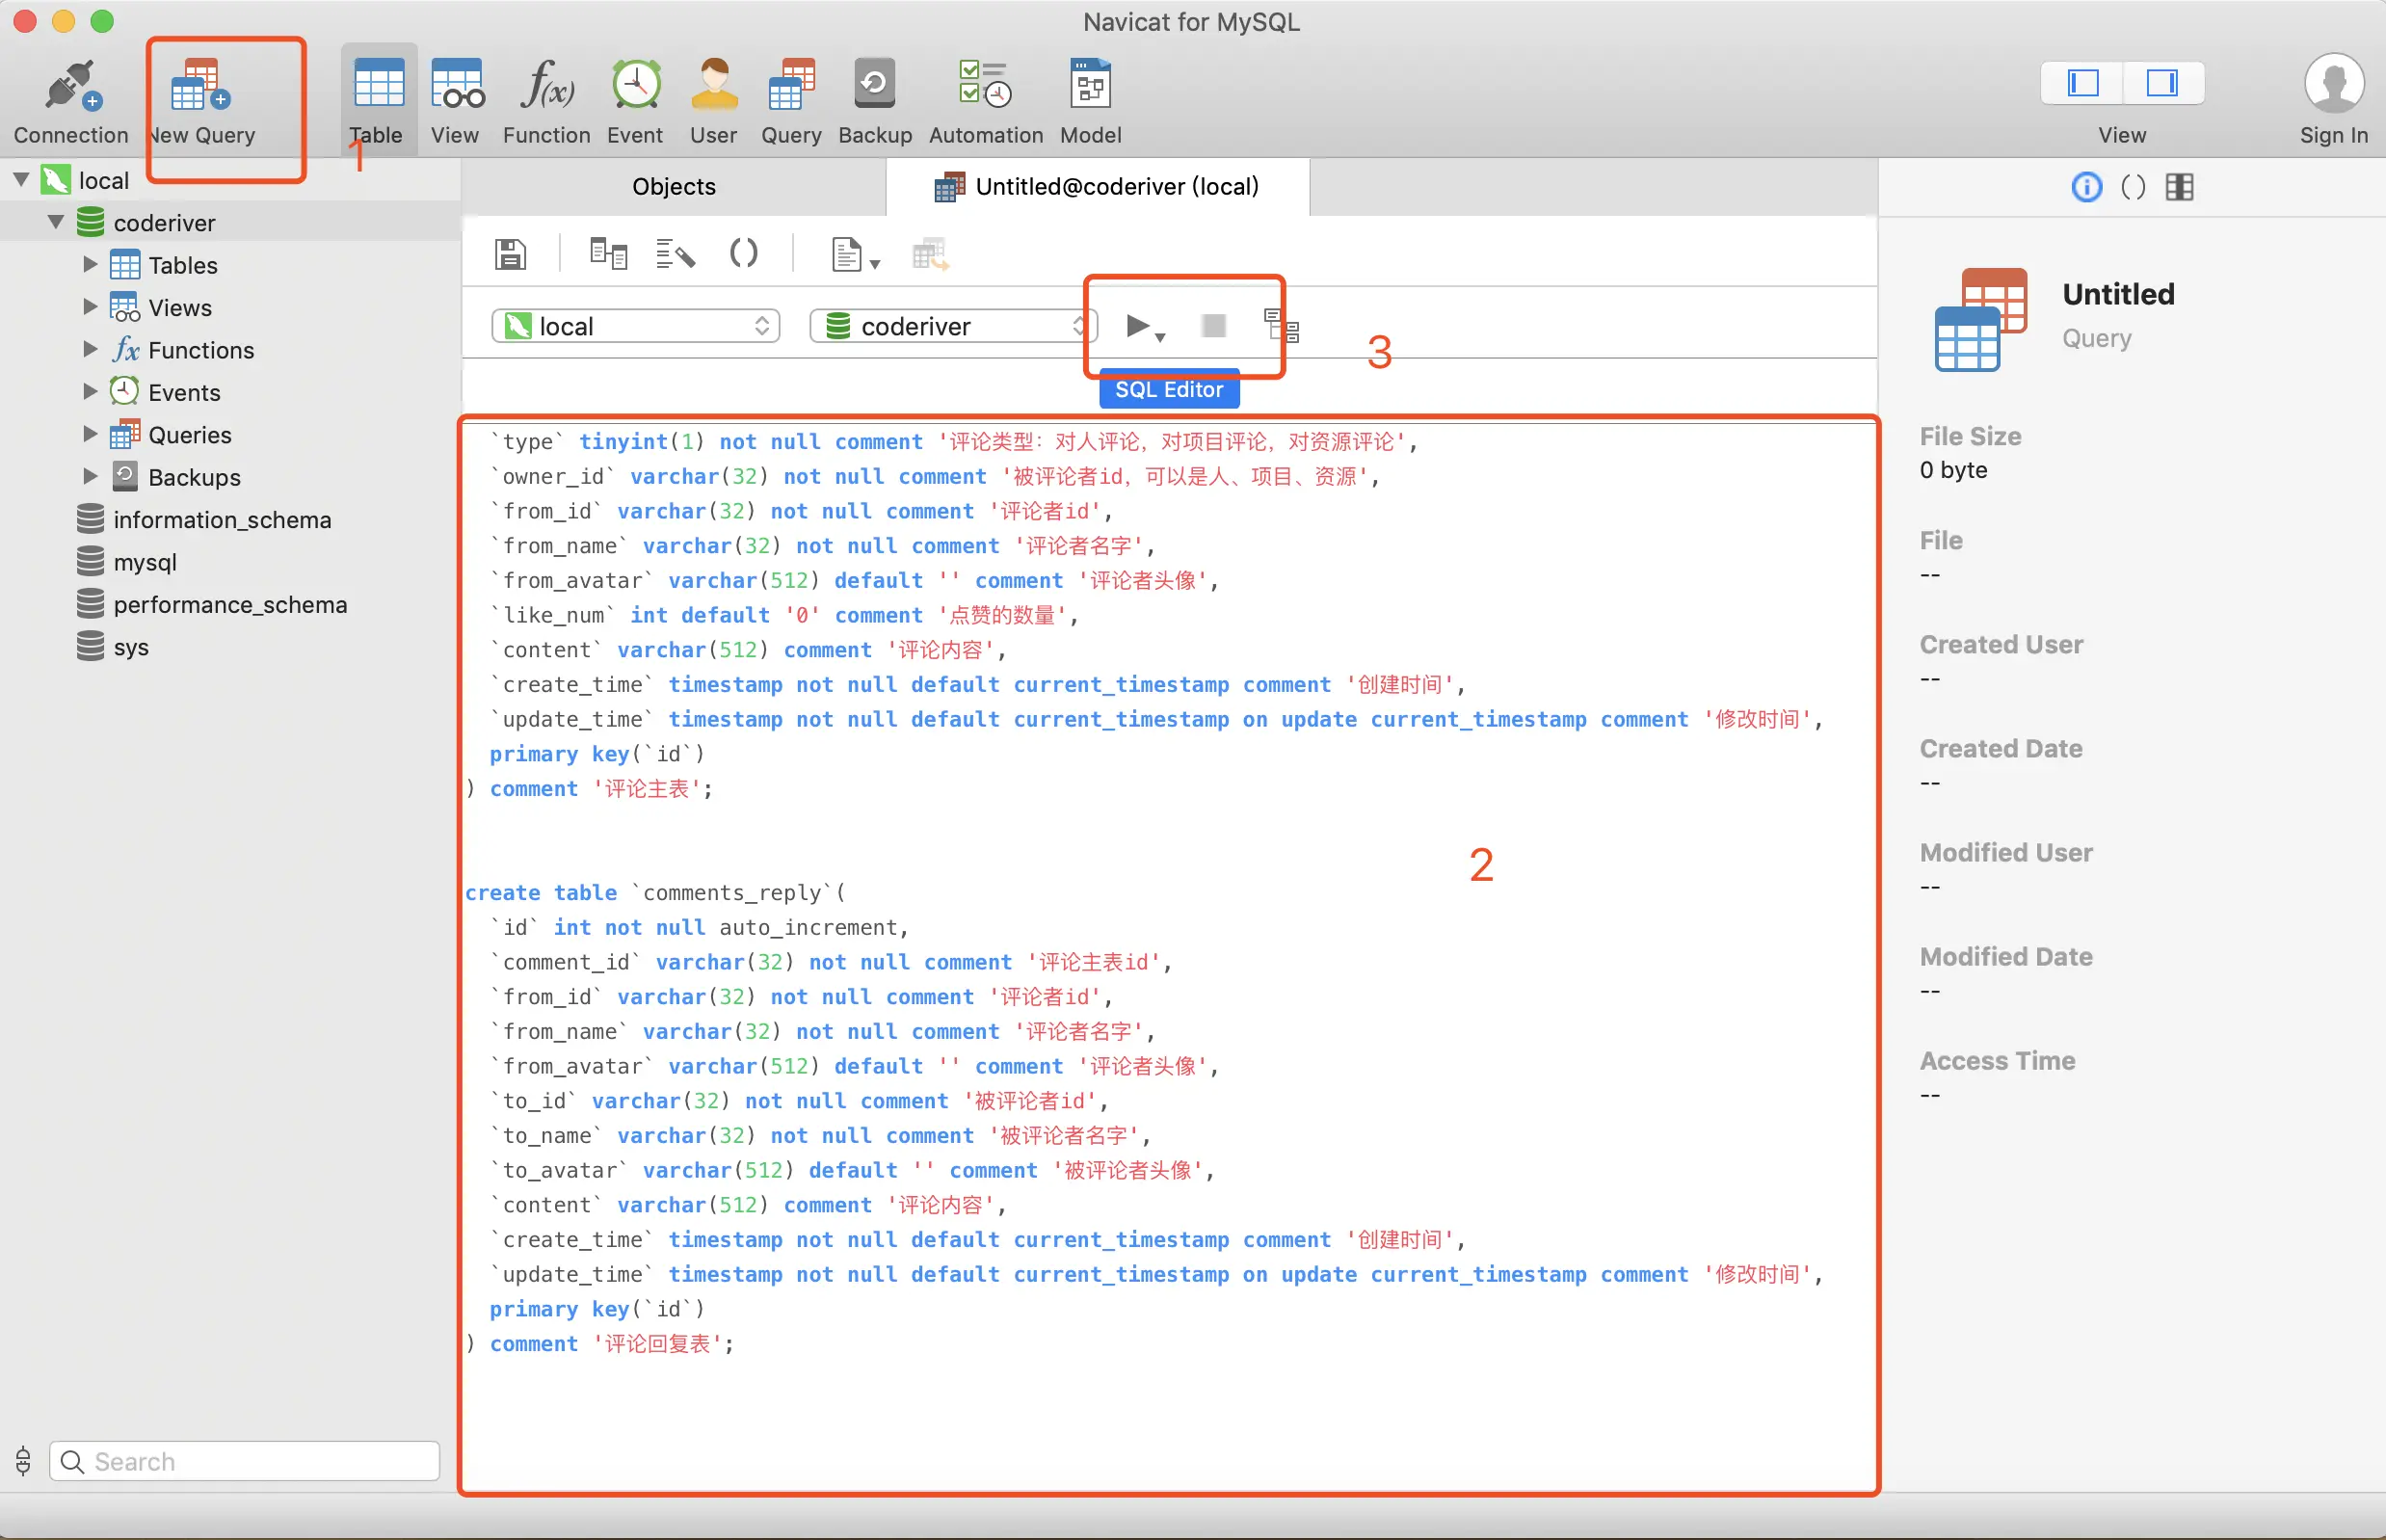Open the coderiver database dropdown
Screen dimensions: 2386x1540
pos(952,326)
